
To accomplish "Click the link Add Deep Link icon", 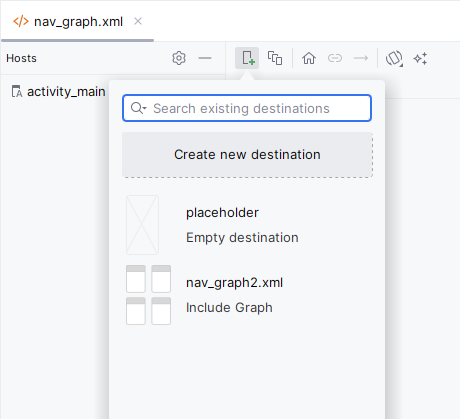I will (335, 58).
